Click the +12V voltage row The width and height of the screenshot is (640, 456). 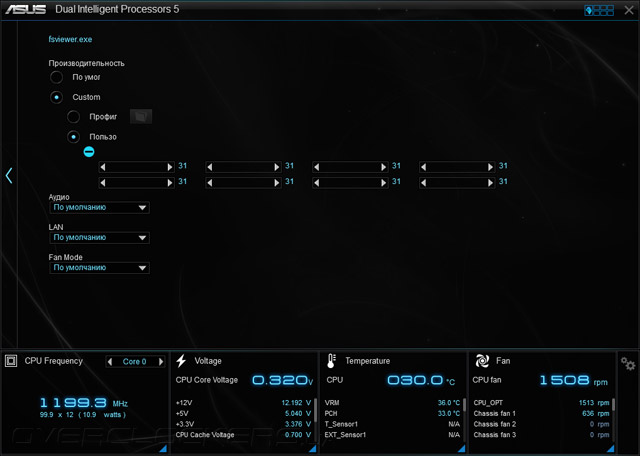[x=243, y=403]
